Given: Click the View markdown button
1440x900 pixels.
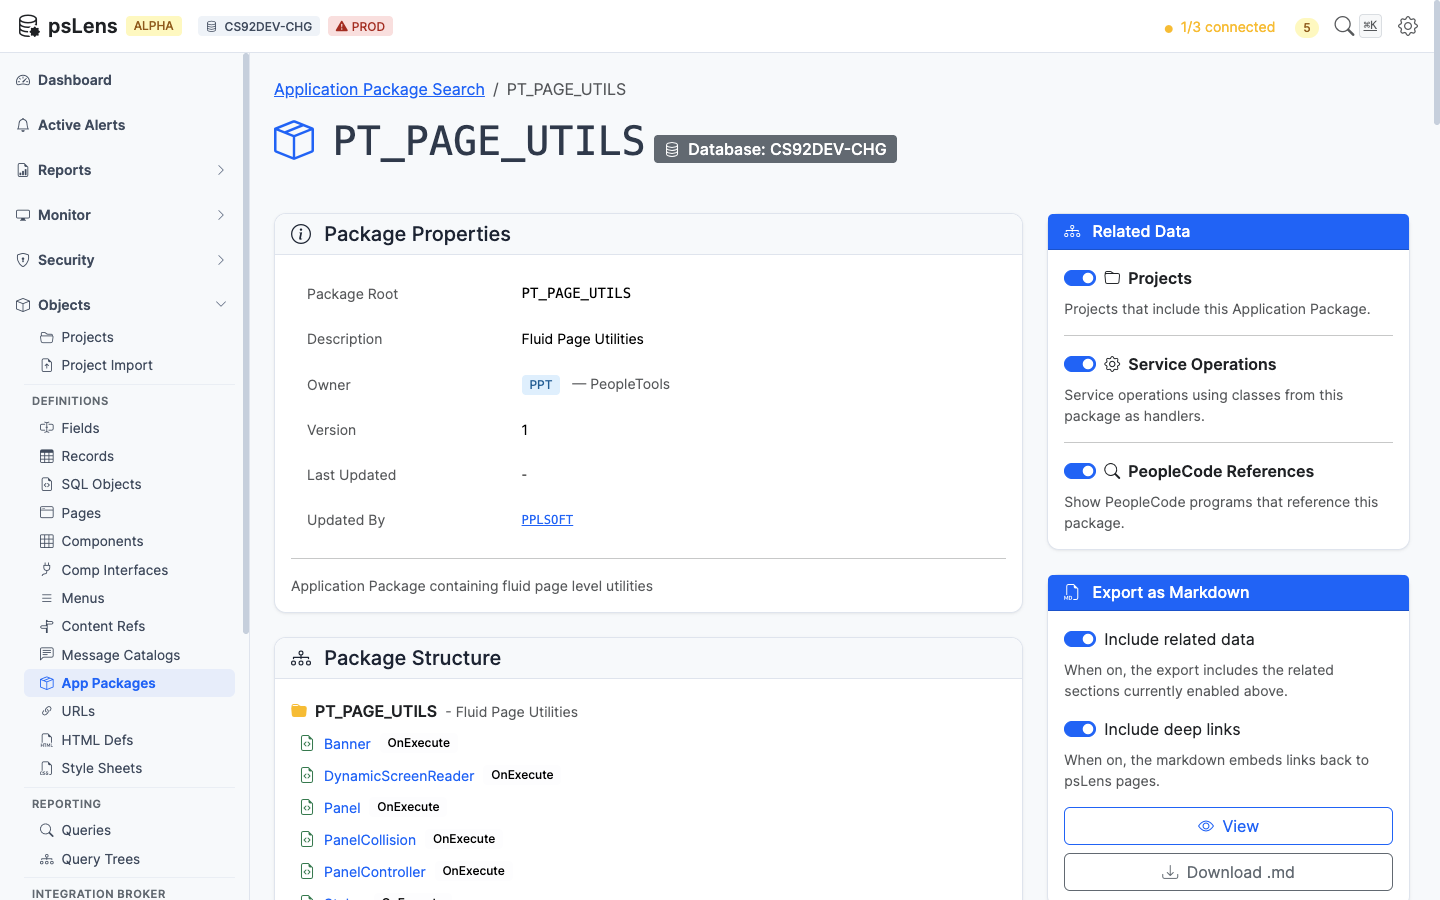Looking at the screenshot, I should tap(1228, 826).
